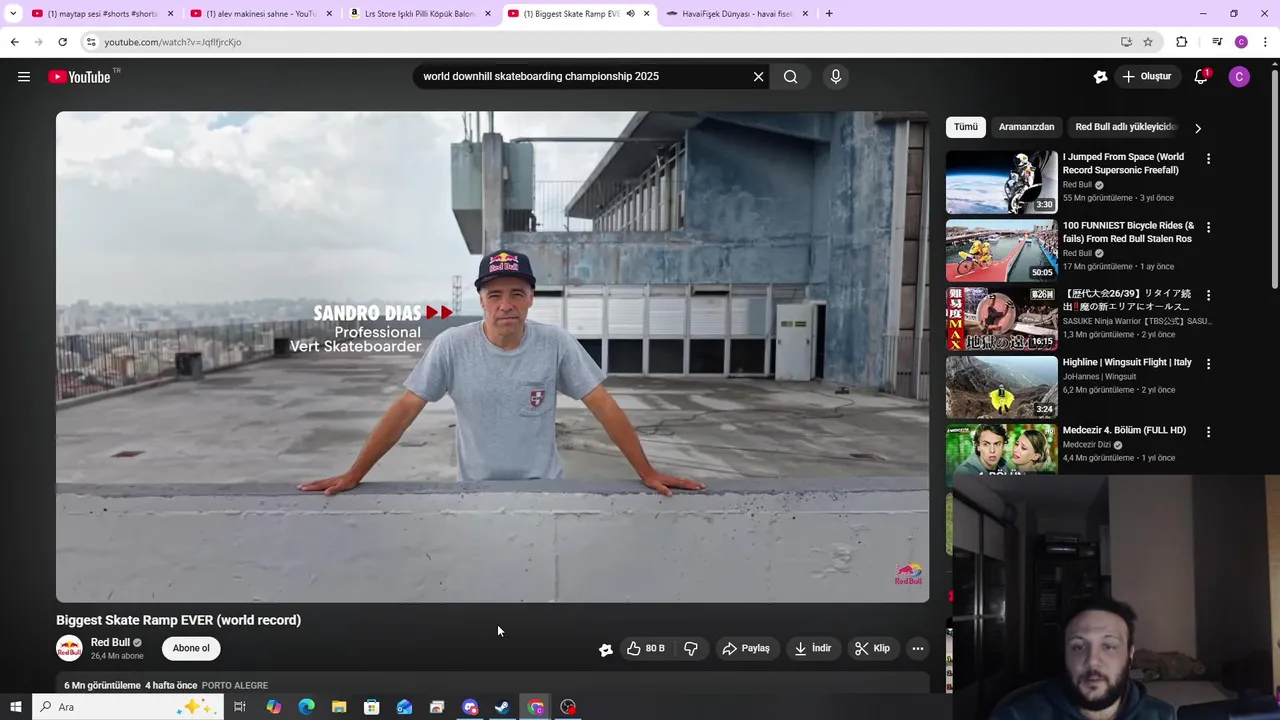Select the Tümü filter chip

coord(966,127)
